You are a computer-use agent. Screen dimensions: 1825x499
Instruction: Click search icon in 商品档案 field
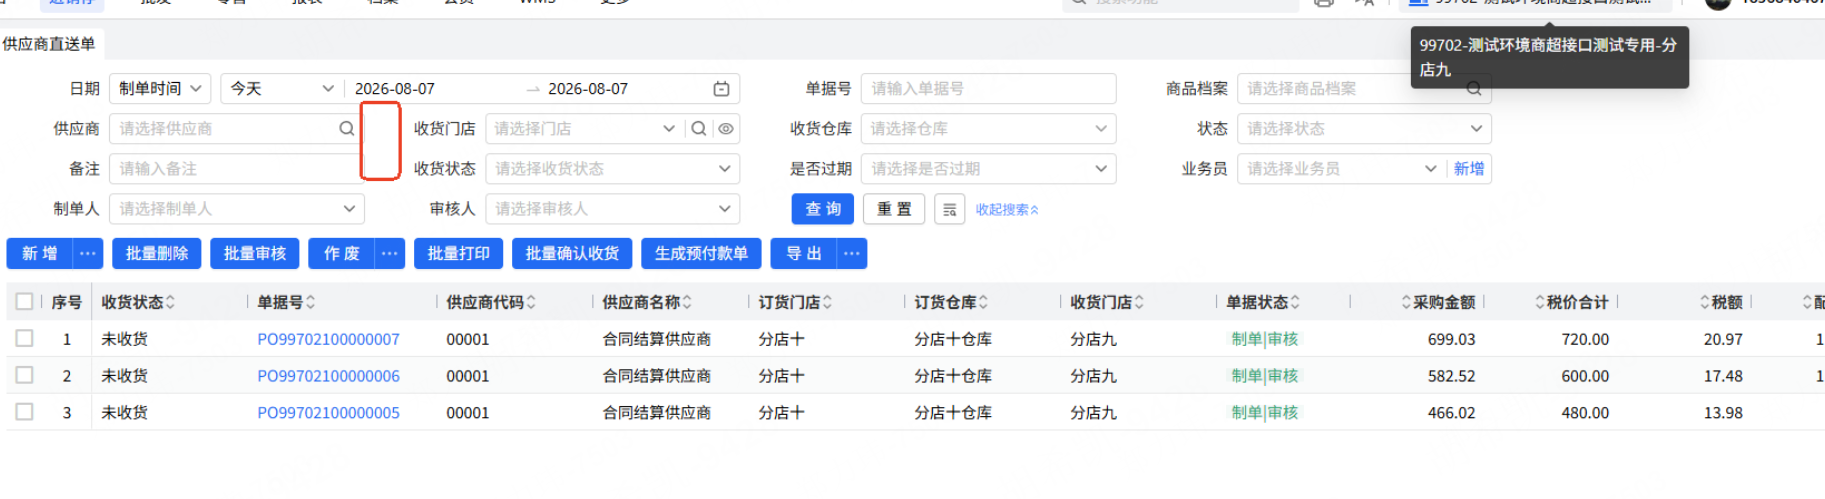(x=1473, y=89)
